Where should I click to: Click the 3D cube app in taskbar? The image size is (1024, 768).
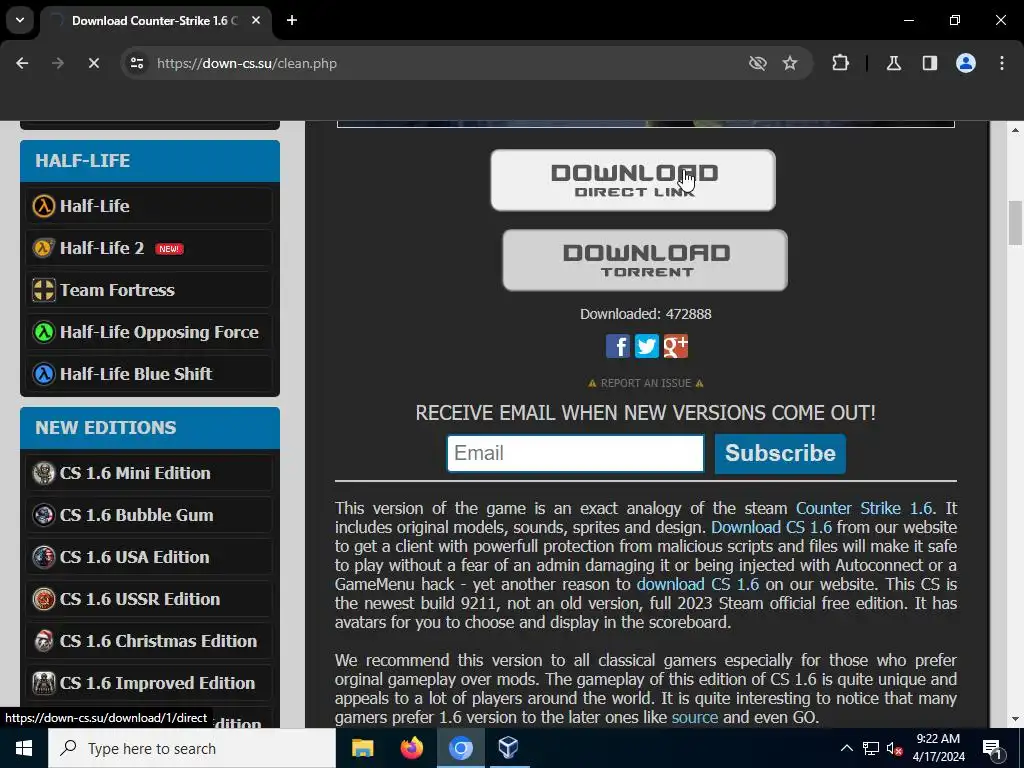click(508, 748)
